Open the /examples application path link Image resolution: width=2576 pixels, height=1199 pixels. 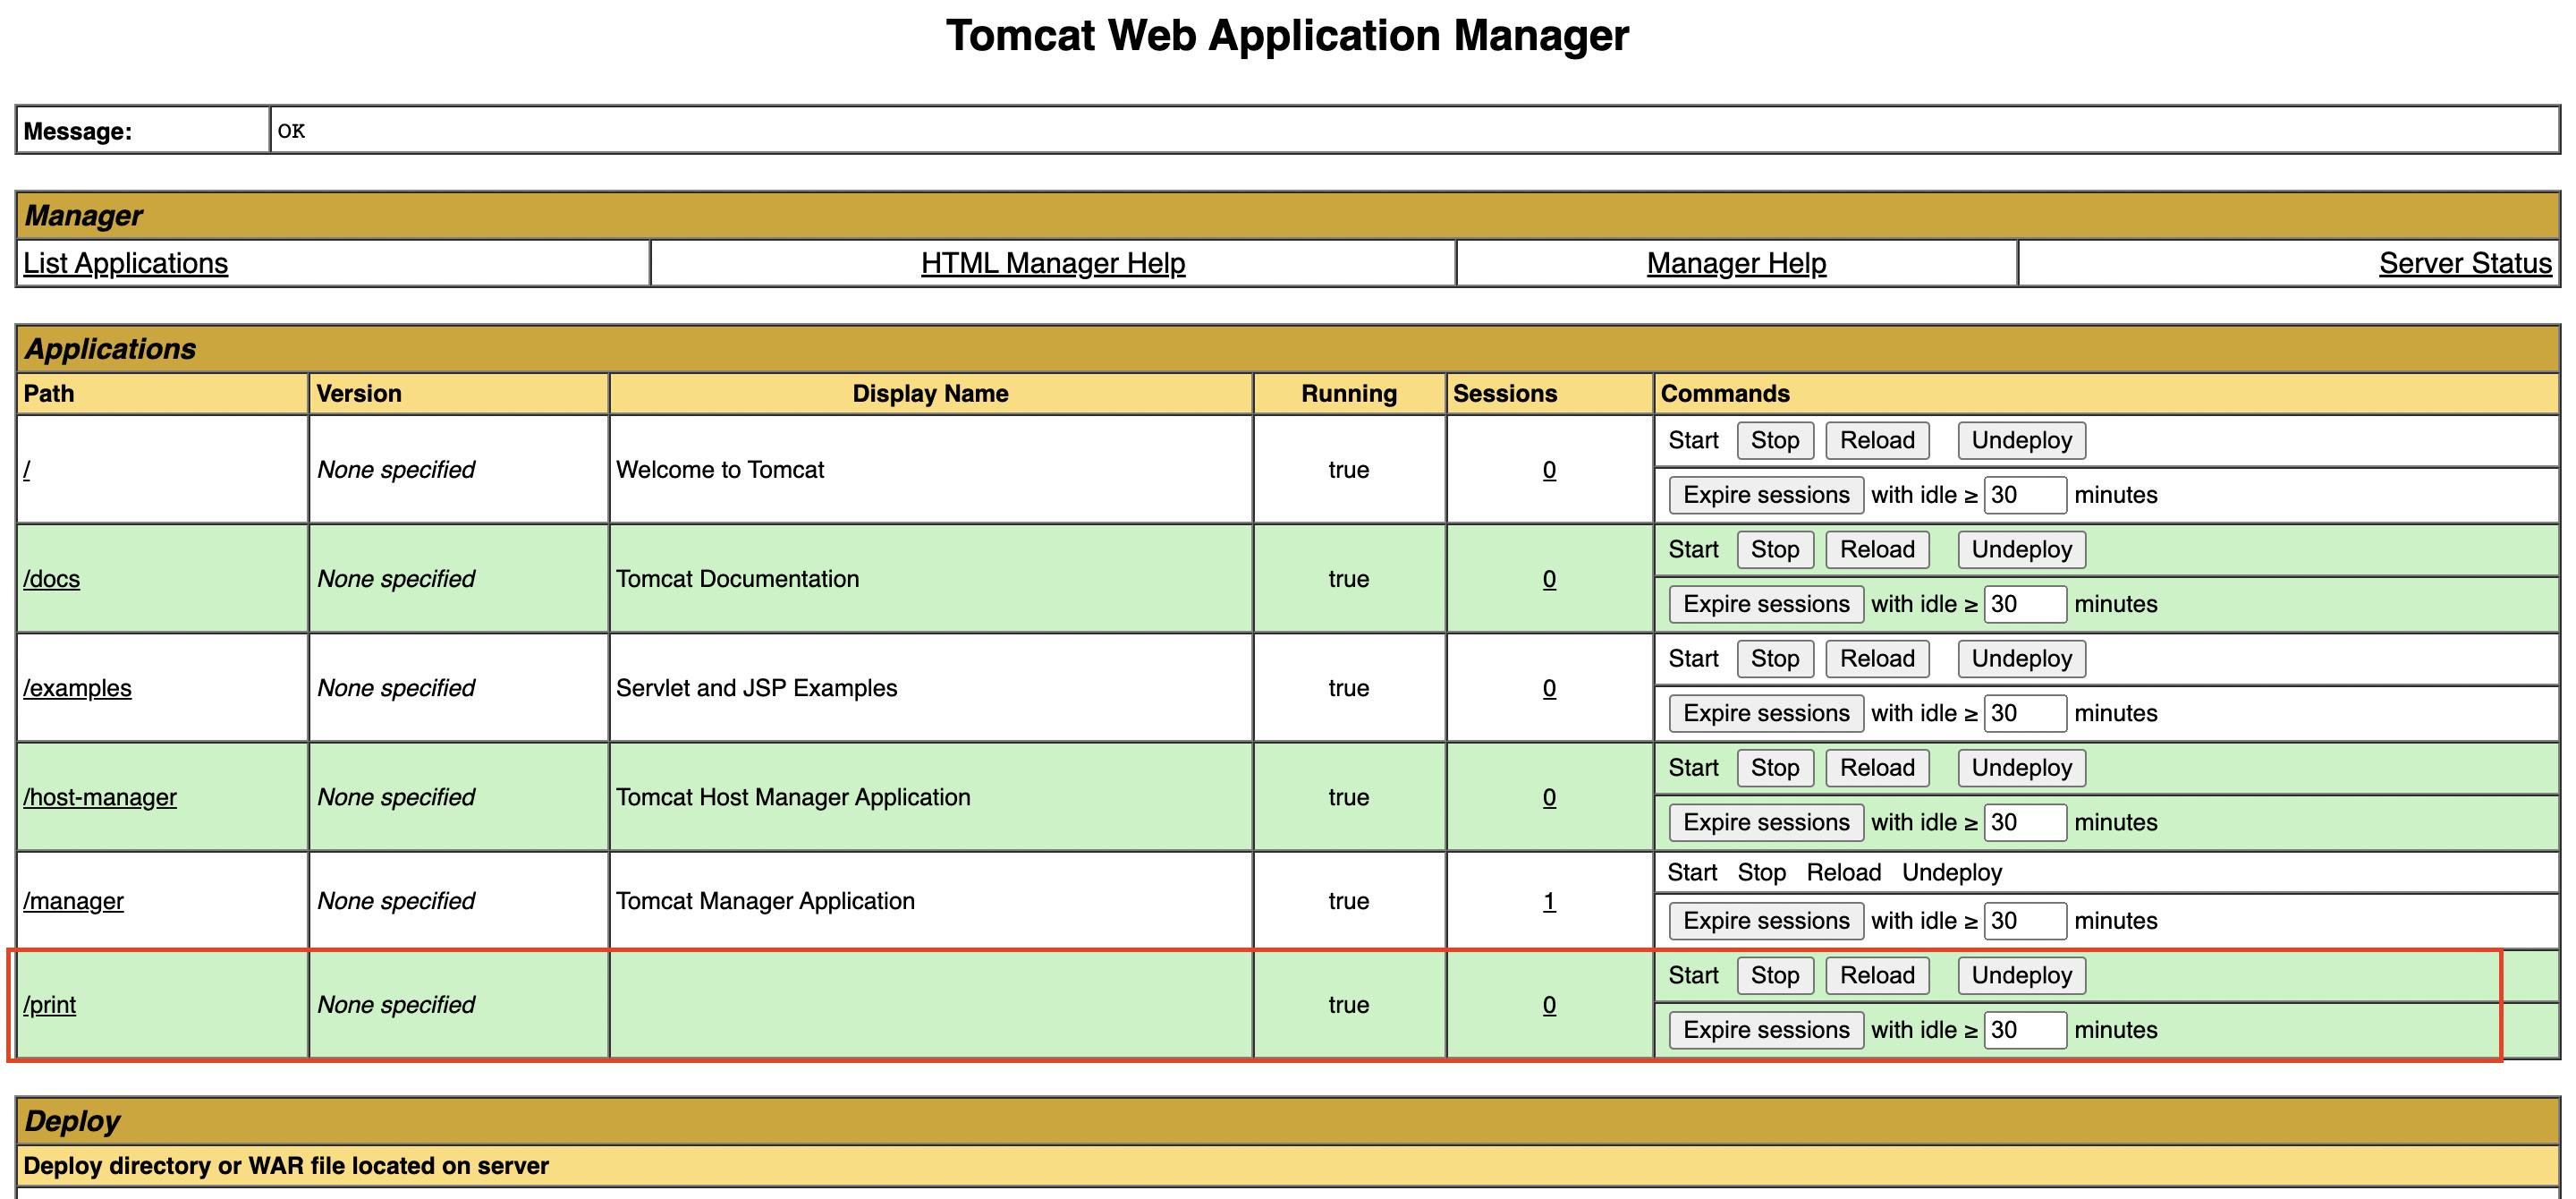pos(77,687)
